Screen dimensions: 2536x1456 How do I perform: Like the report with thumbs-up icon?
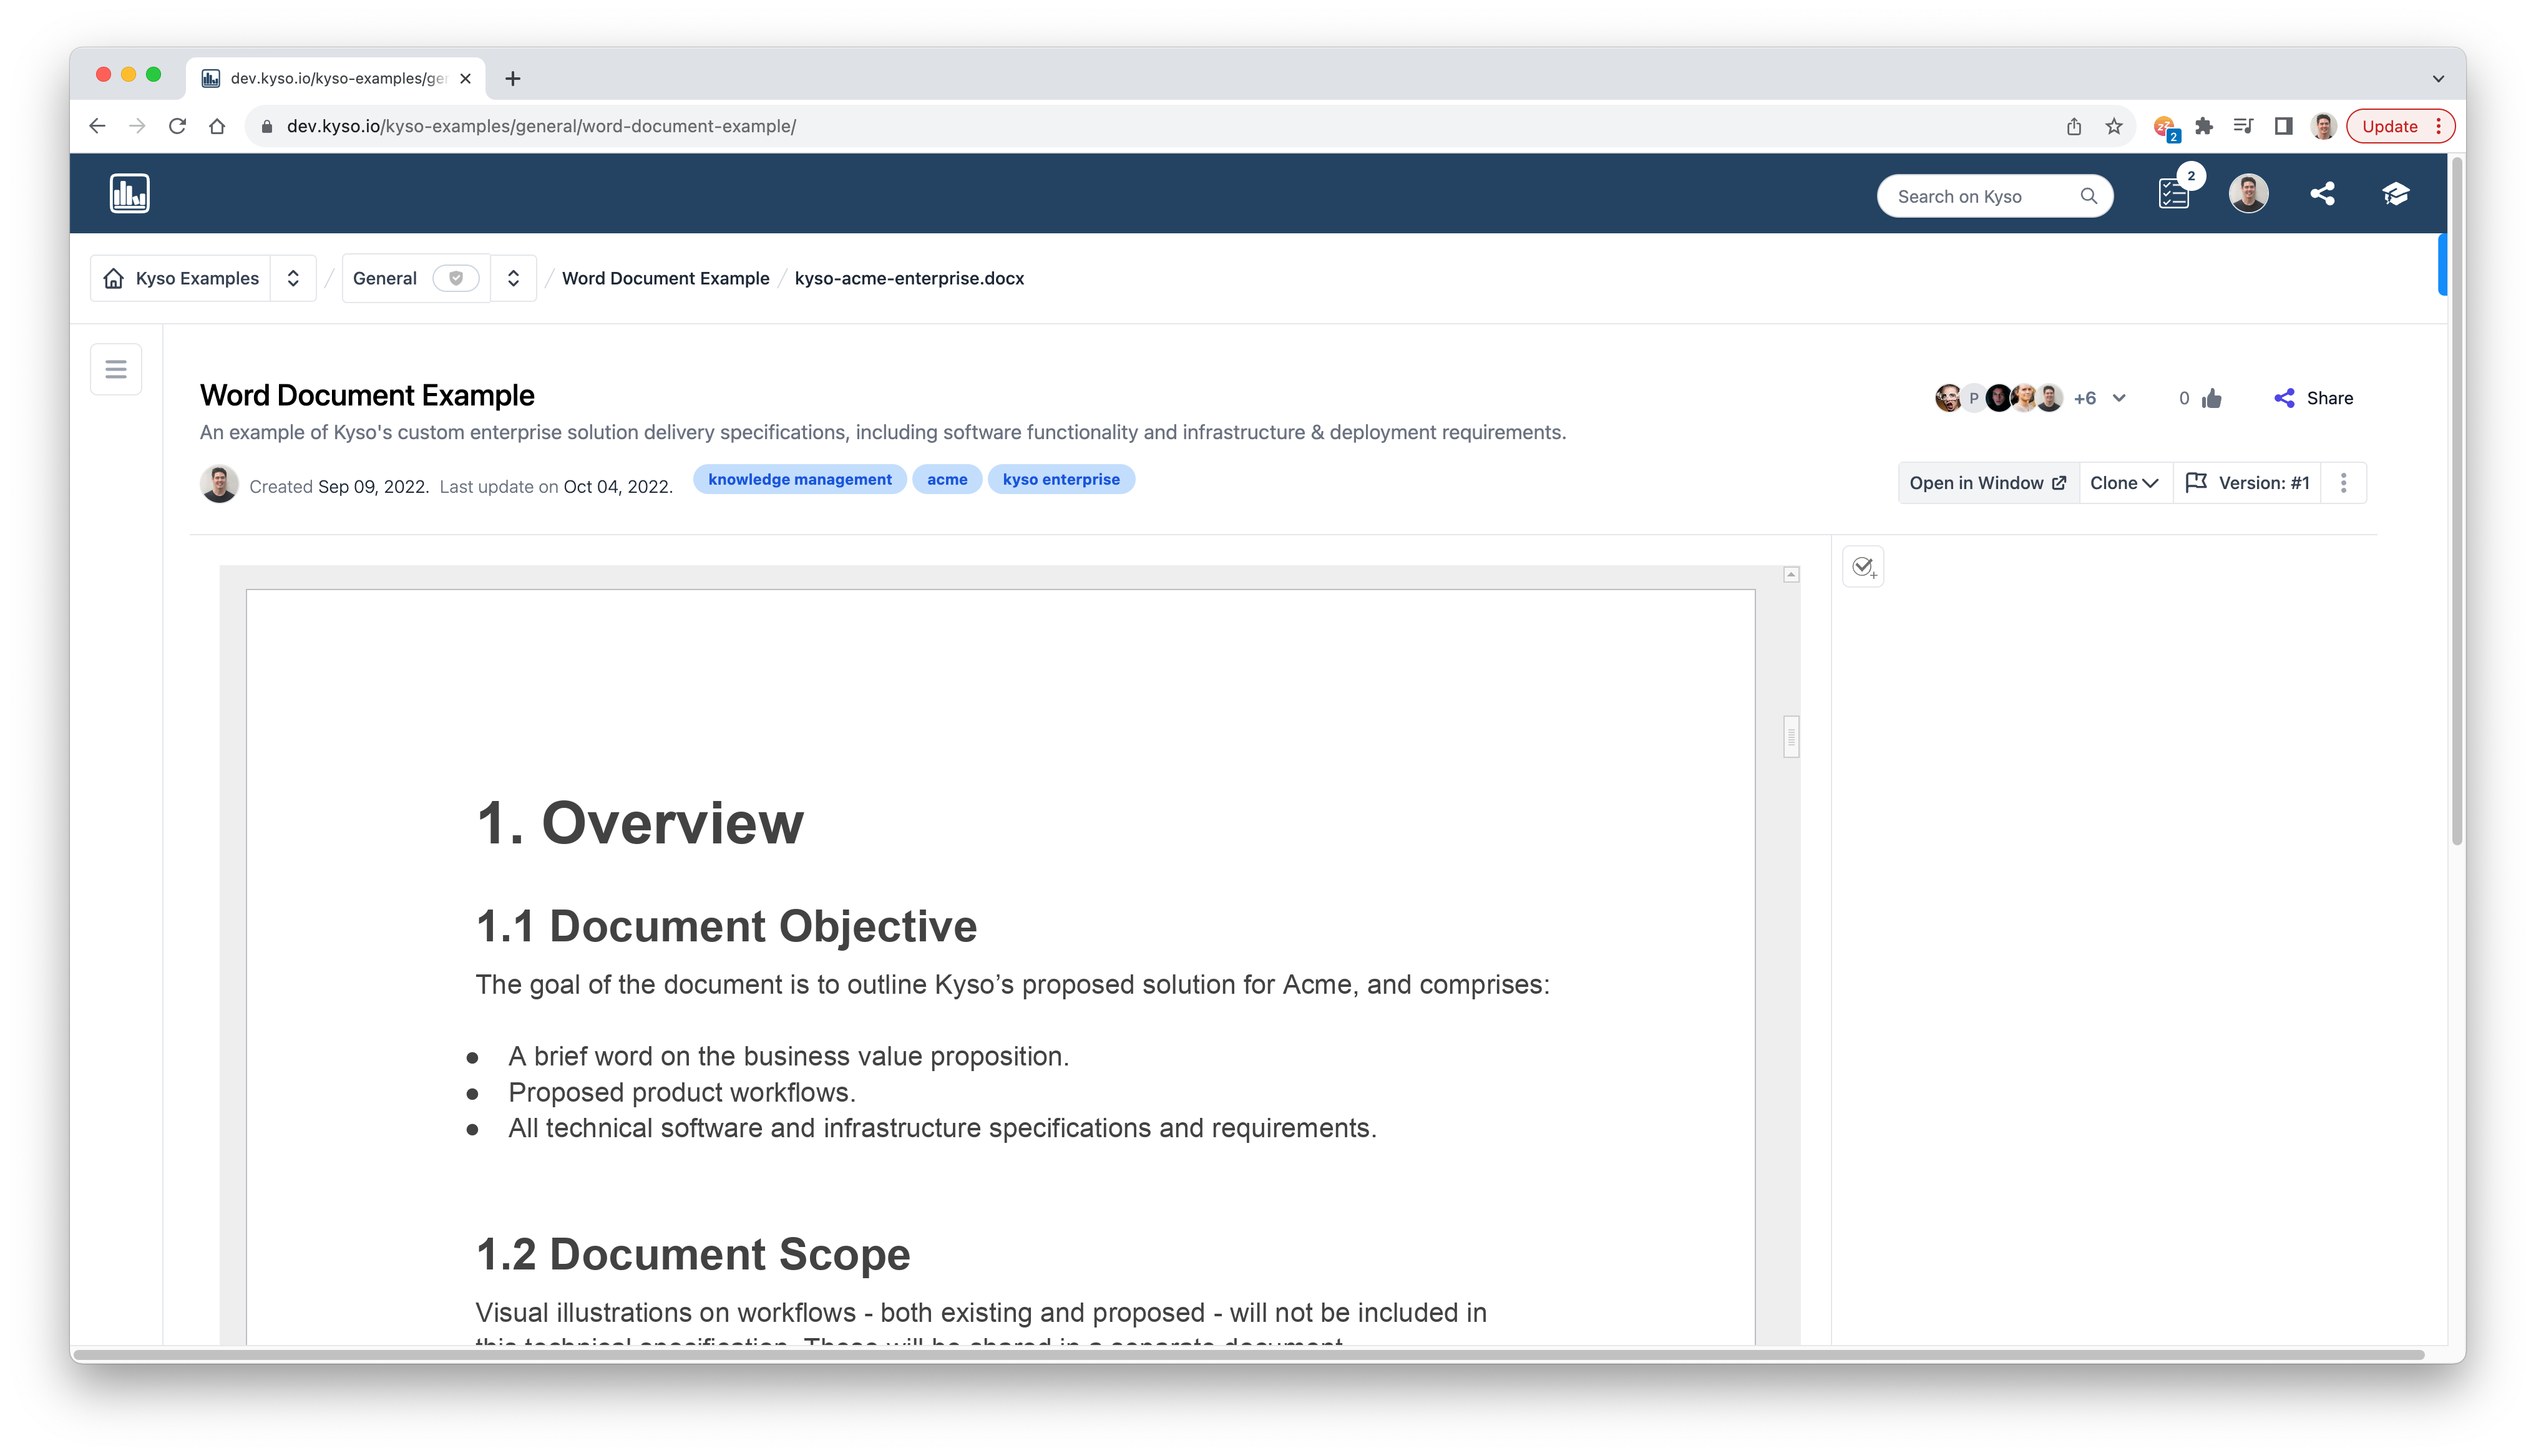2211,398
